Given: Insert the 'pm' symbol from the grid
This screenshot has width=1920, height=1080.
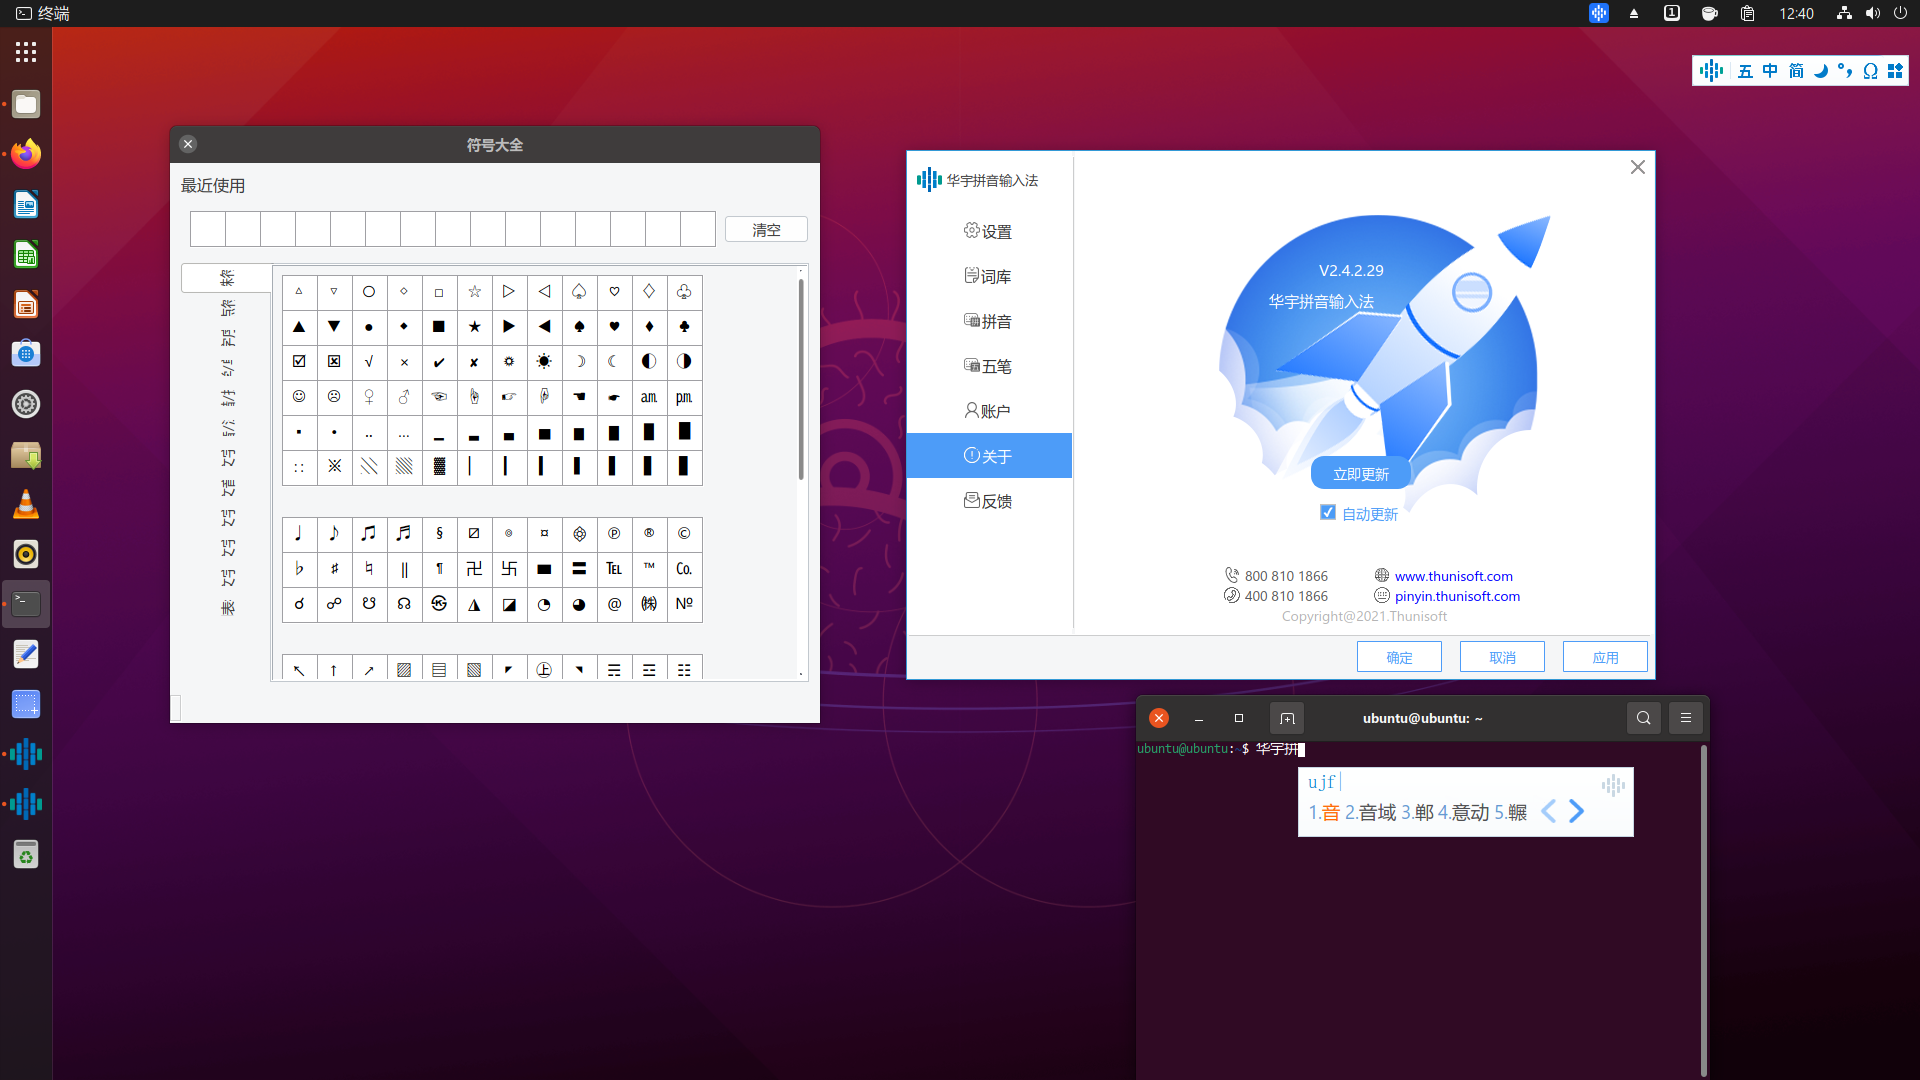Looking at the screenshot, I should (x=684, y=397).
